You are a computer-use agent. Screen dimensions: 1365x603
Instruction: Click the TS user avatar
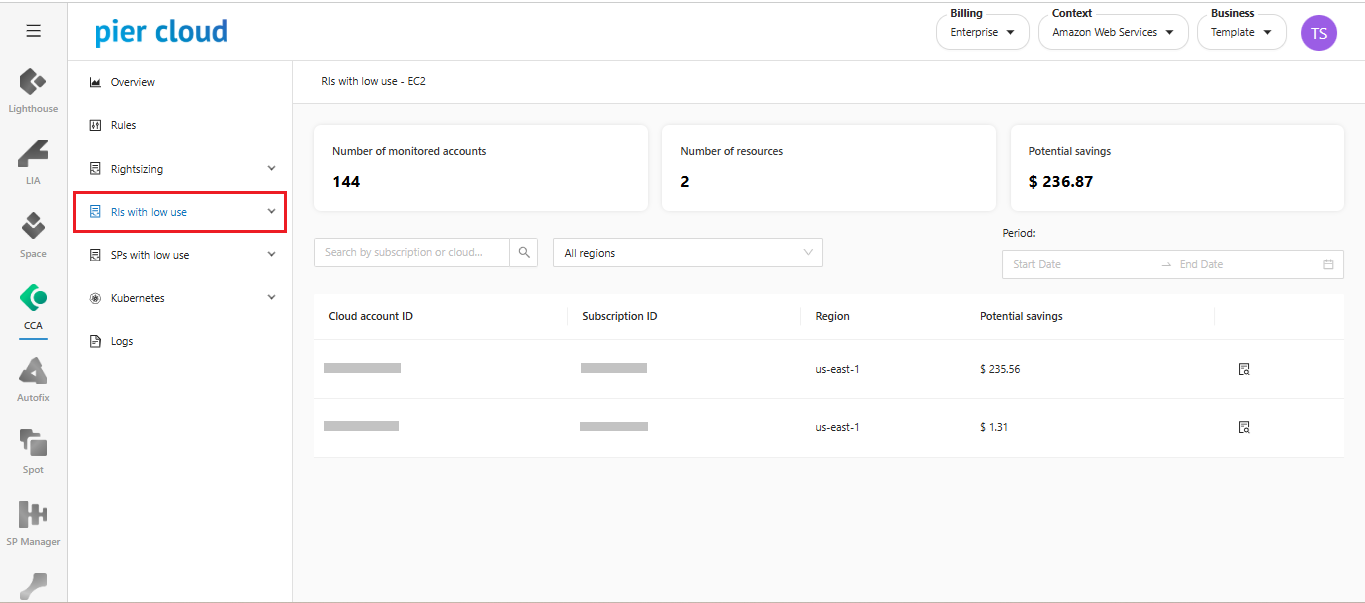pos(1318,33)
